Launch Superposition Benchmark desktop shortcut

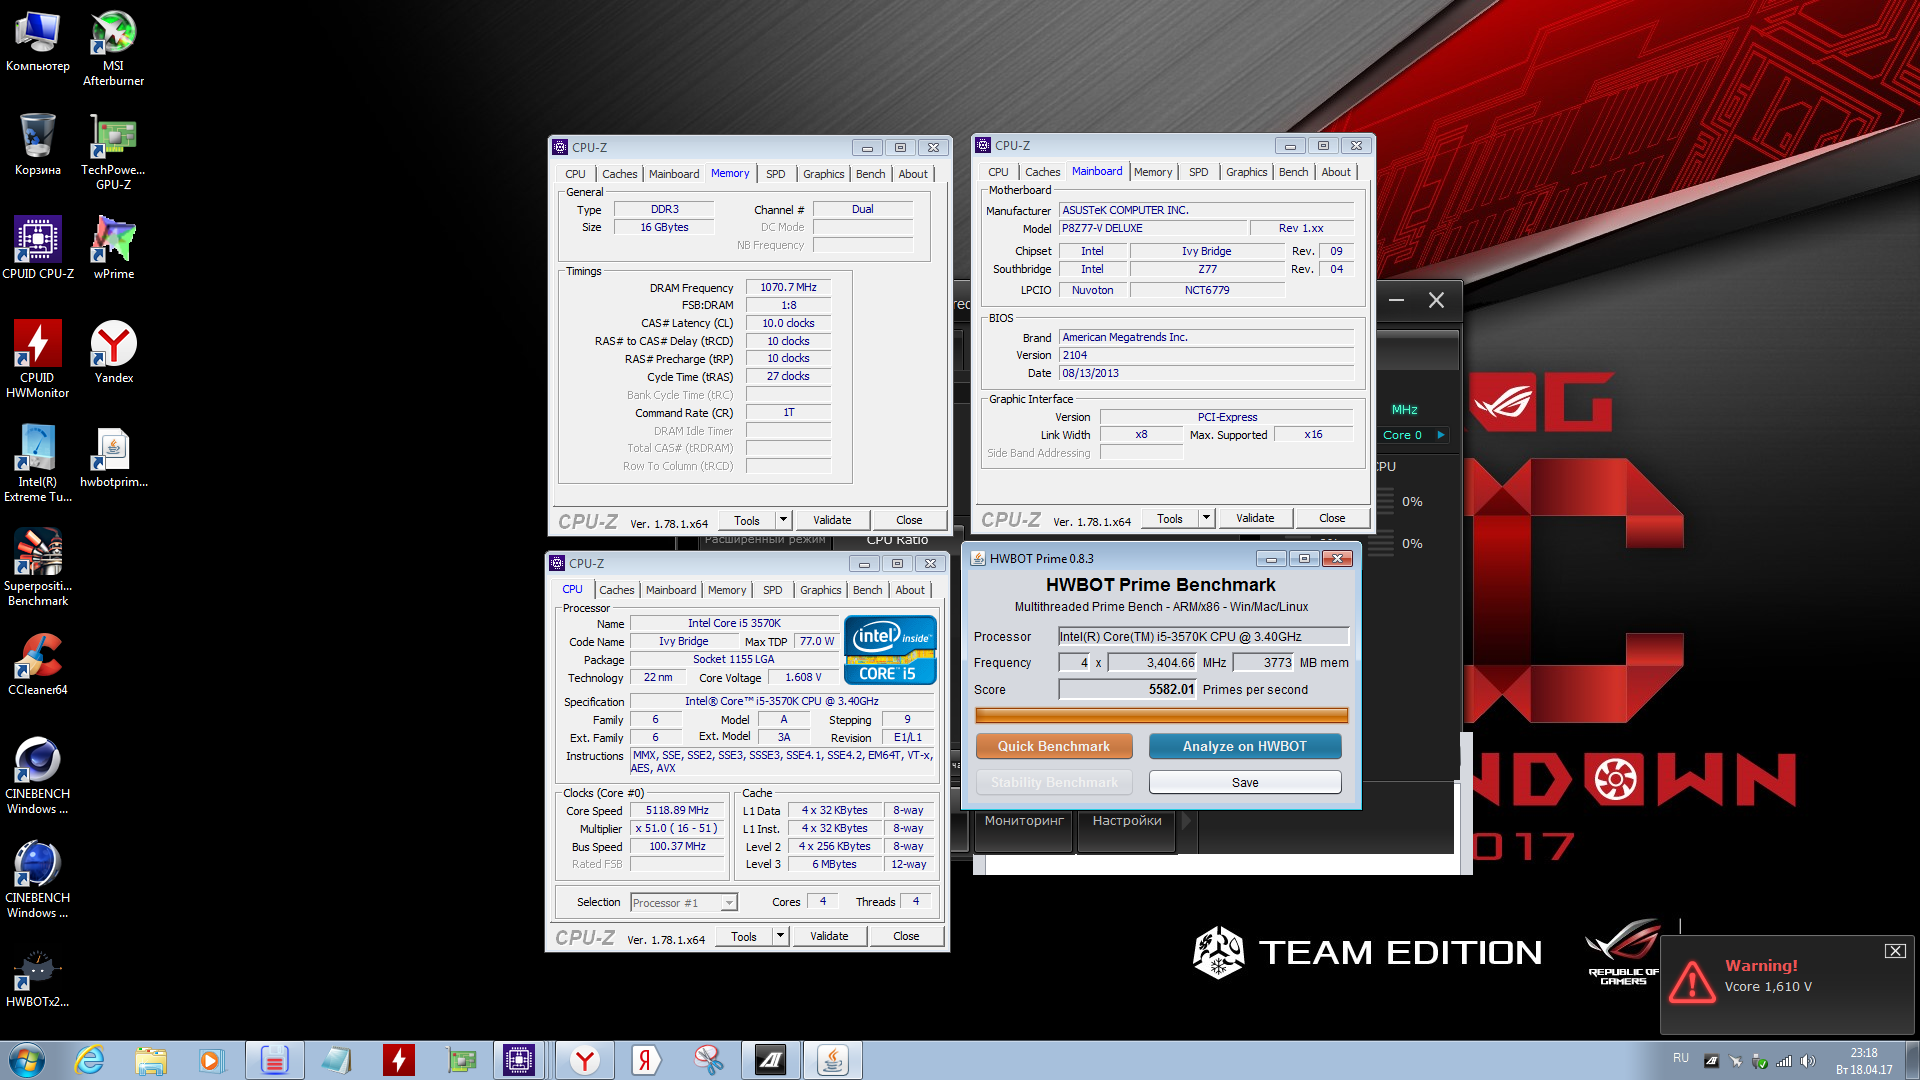pos(38,567)
